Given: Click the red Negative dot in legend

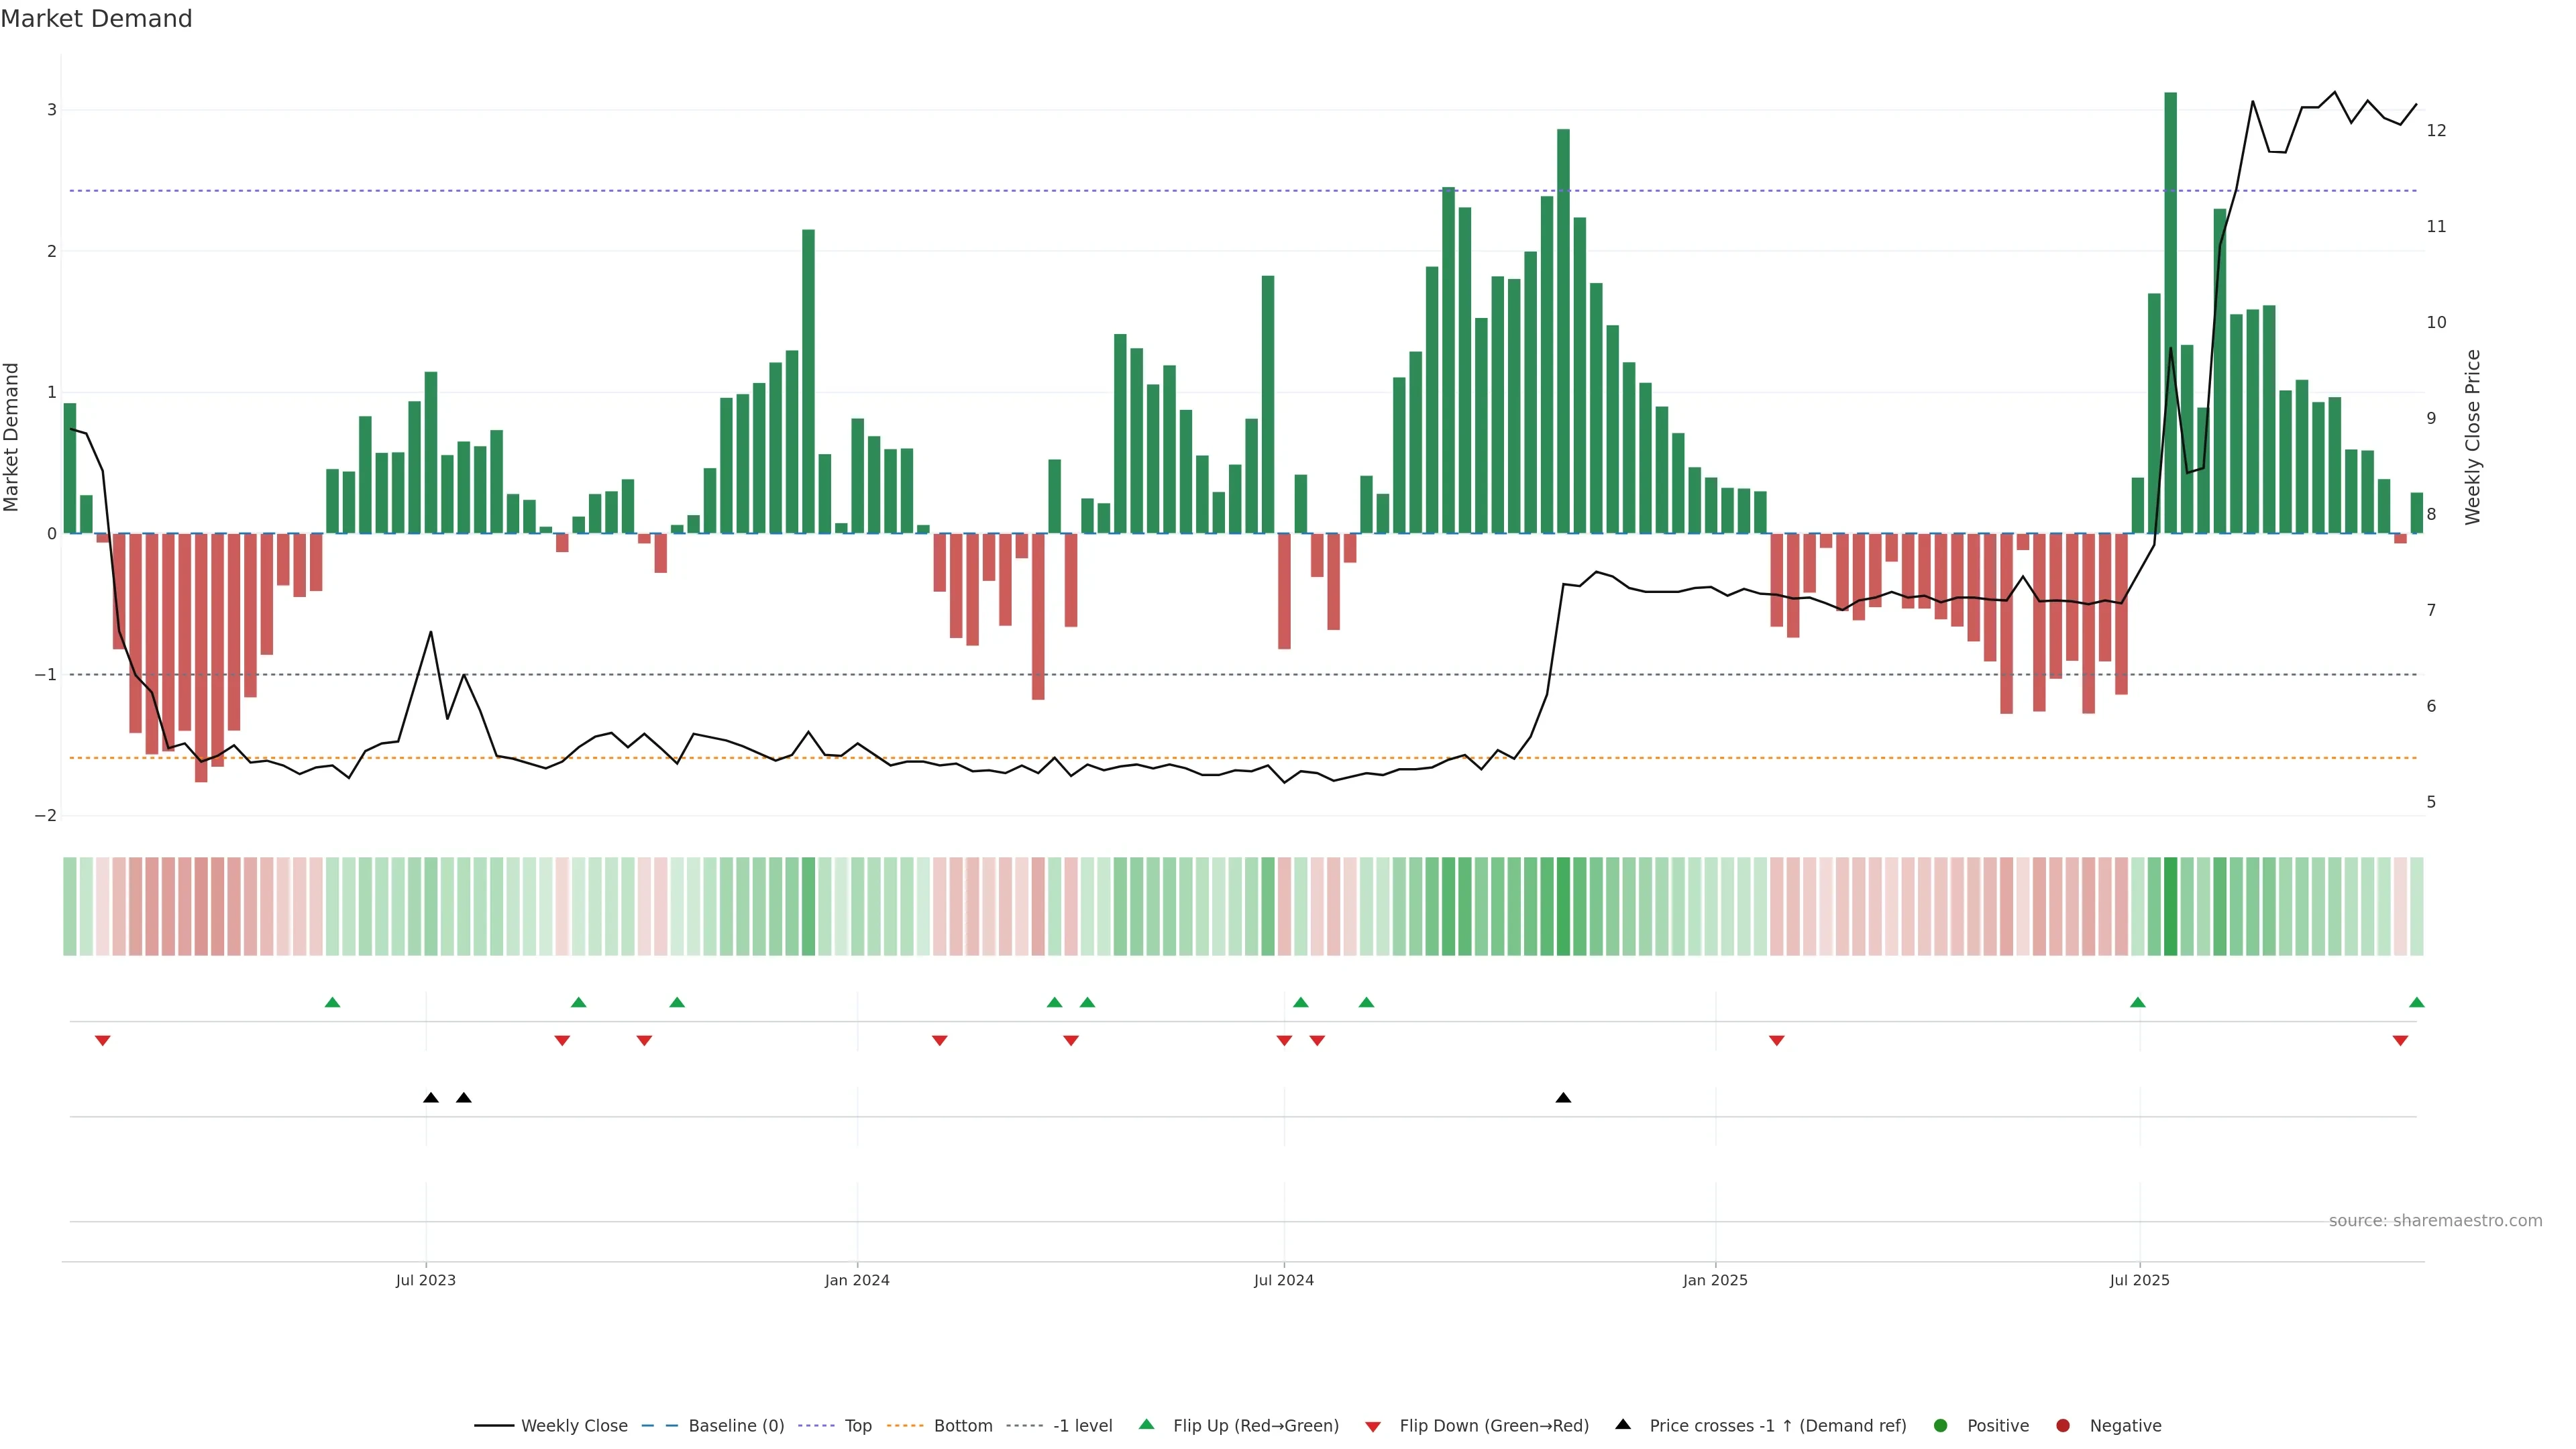Looking at the screenshot, I should (2063, 1425).
